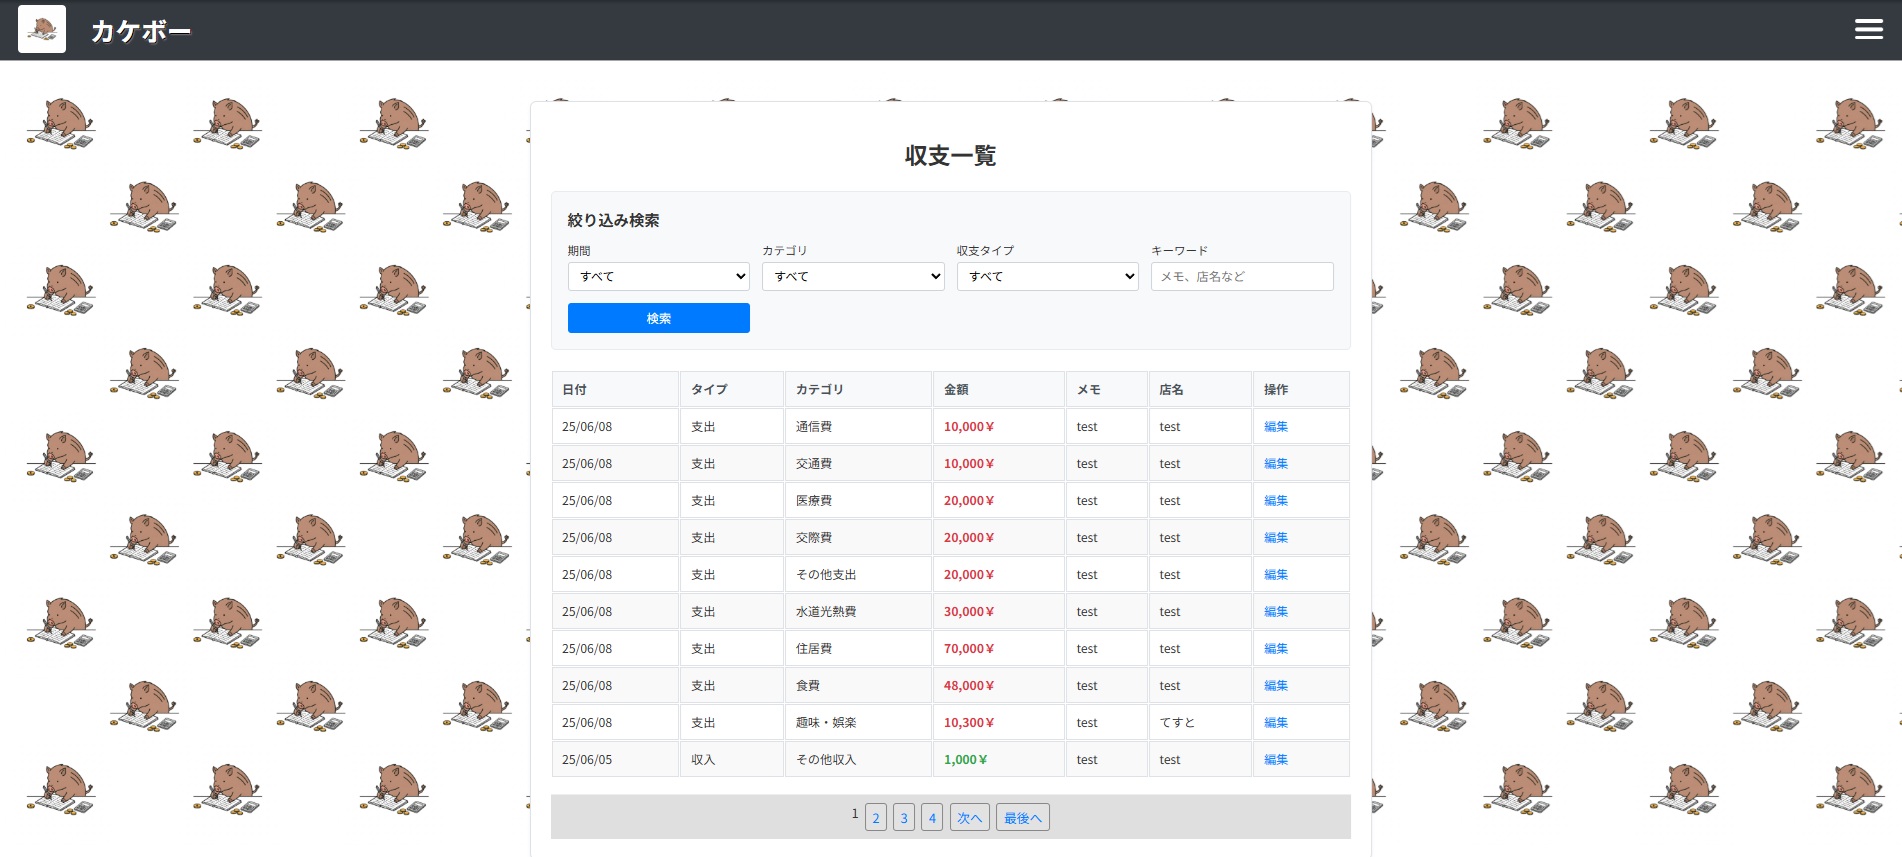This screenshot has width=1902, height=857.
Task: Edit the 通信費 row via 編集
Action: pyautogui.click(x=1276, y=427)
